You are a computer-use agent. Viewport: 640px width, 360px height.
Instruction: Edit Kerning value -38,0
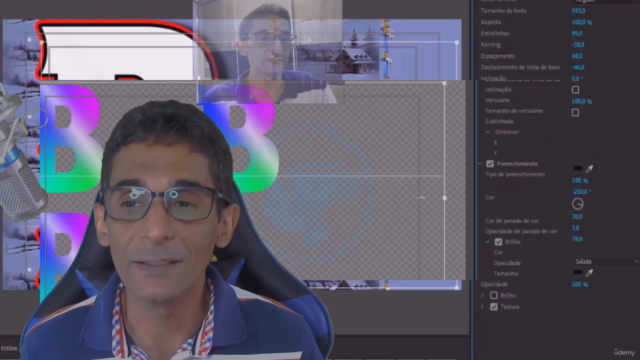[578, 44]
